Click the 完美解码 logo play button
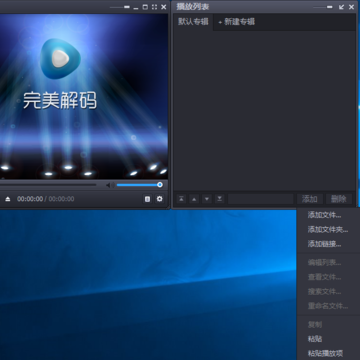The width and height of the screenshot is (360, 360). (x=60, y=59)
